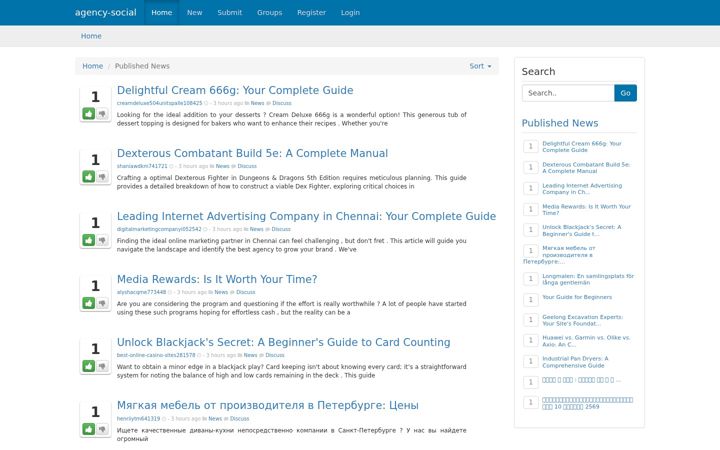Open sidebar link Delightful Cream 666g: Your Complete Guide

pos(582,146)
